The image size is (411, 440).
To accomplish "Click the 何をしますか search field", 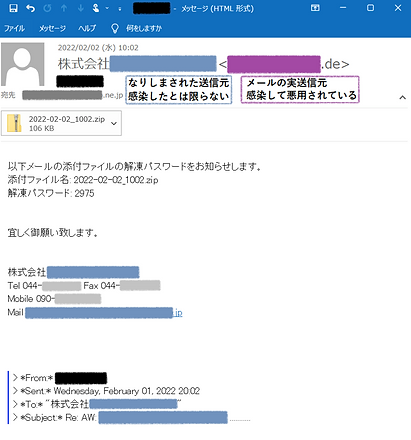I will (144, 29).
